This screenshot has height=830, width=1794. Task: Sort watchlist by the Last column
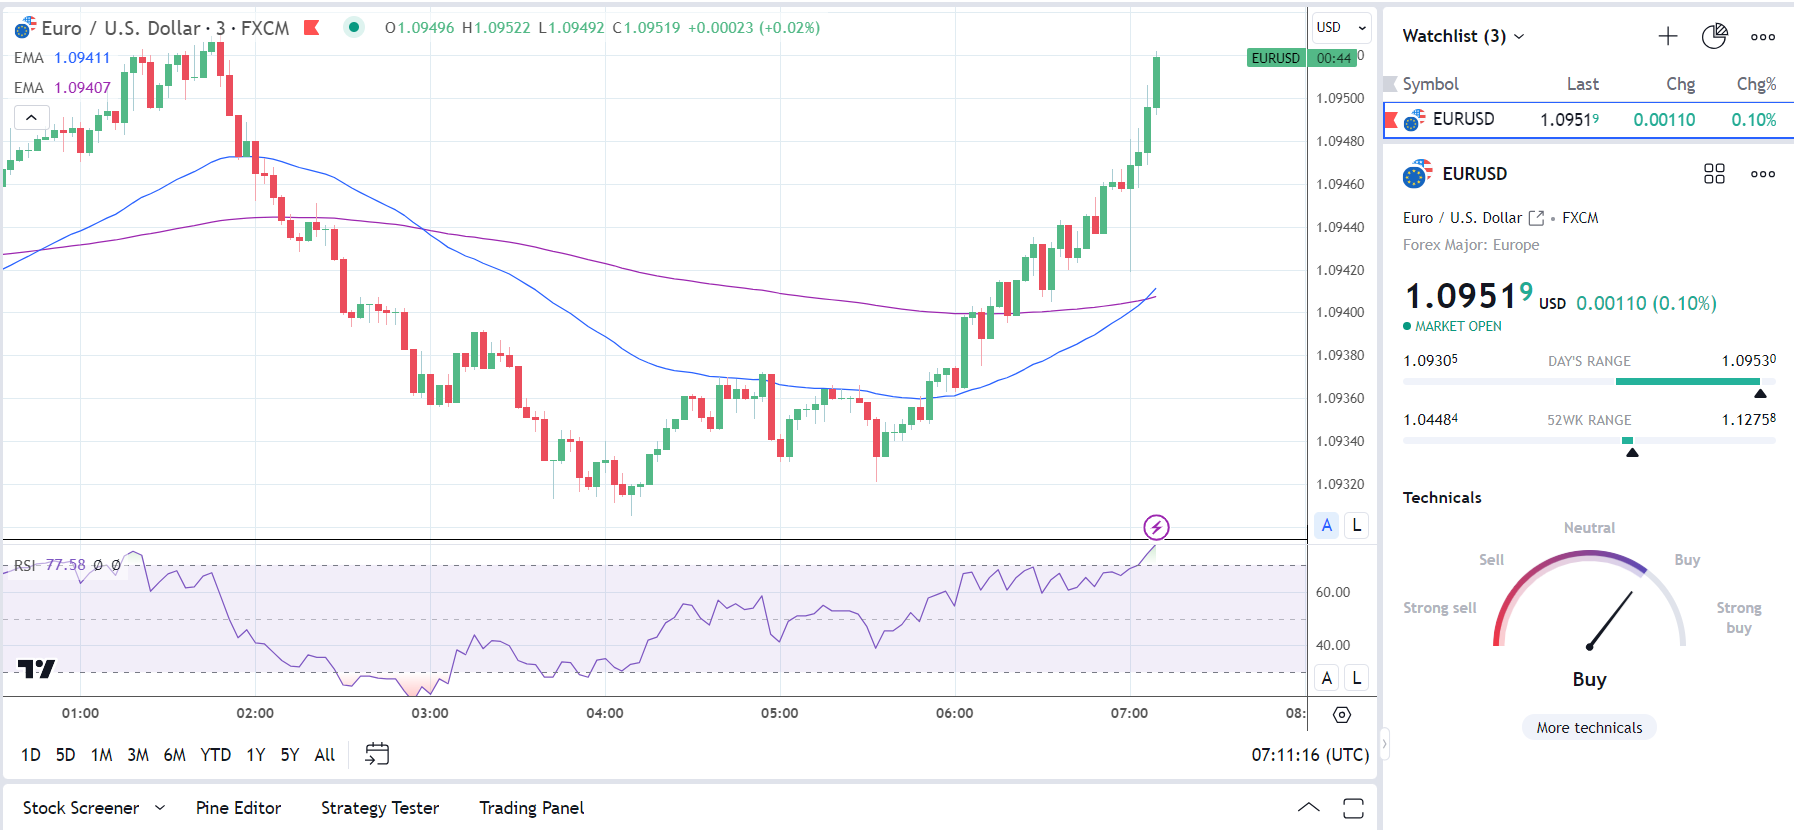pos(1582,84)
